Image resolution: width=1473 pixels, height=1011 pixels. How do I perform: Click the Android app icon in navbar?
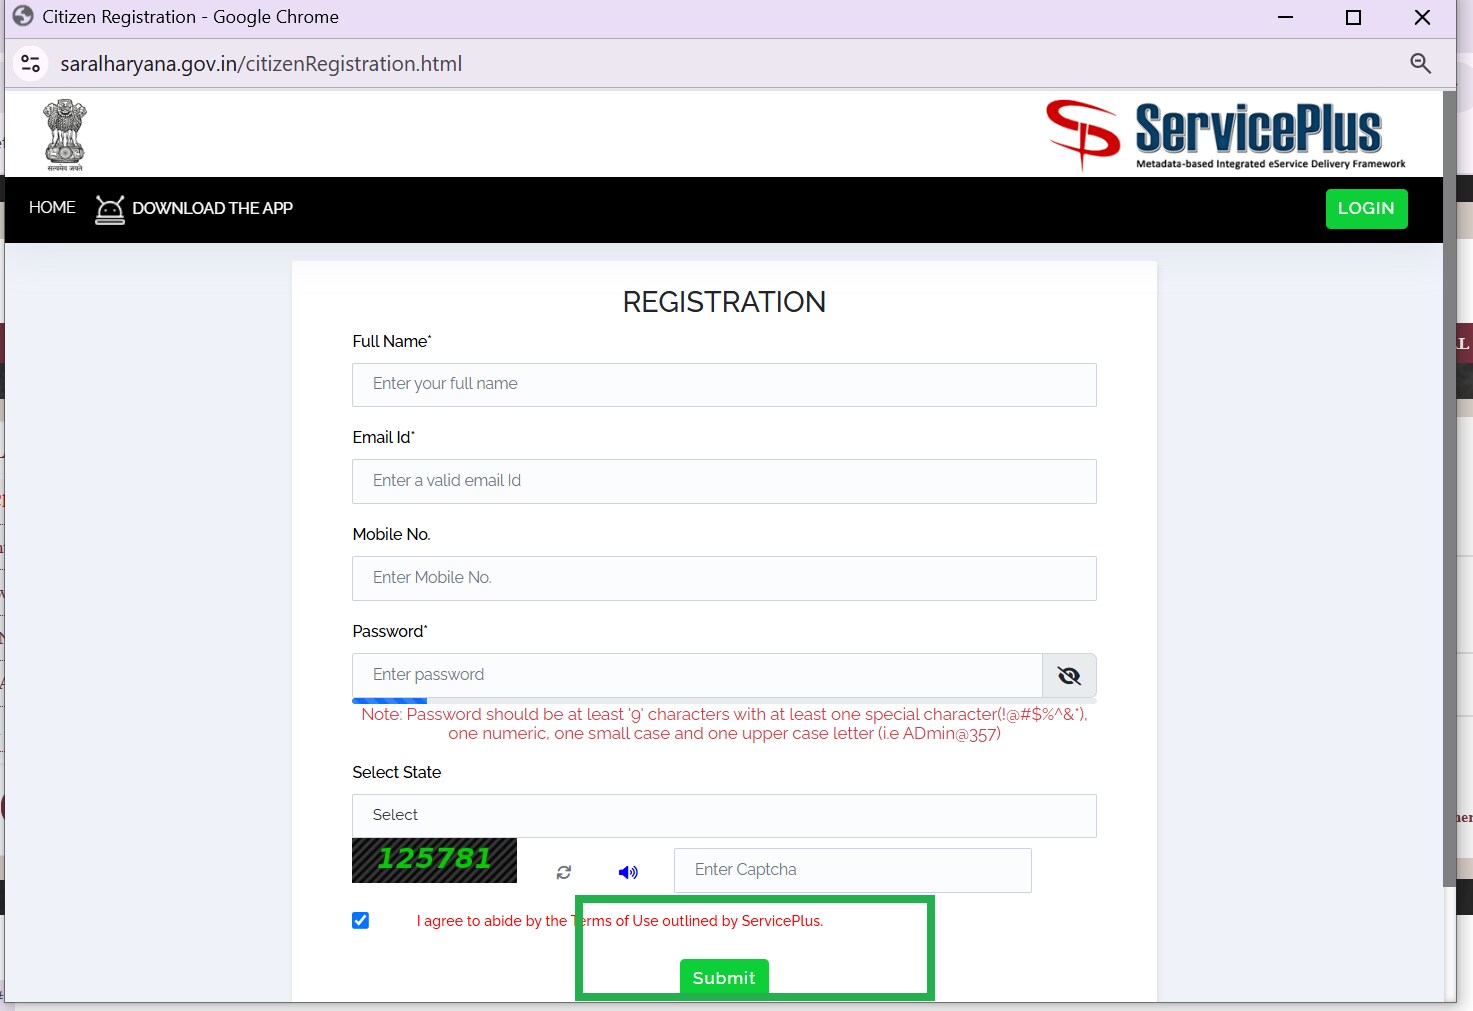[x=110, y=209]
